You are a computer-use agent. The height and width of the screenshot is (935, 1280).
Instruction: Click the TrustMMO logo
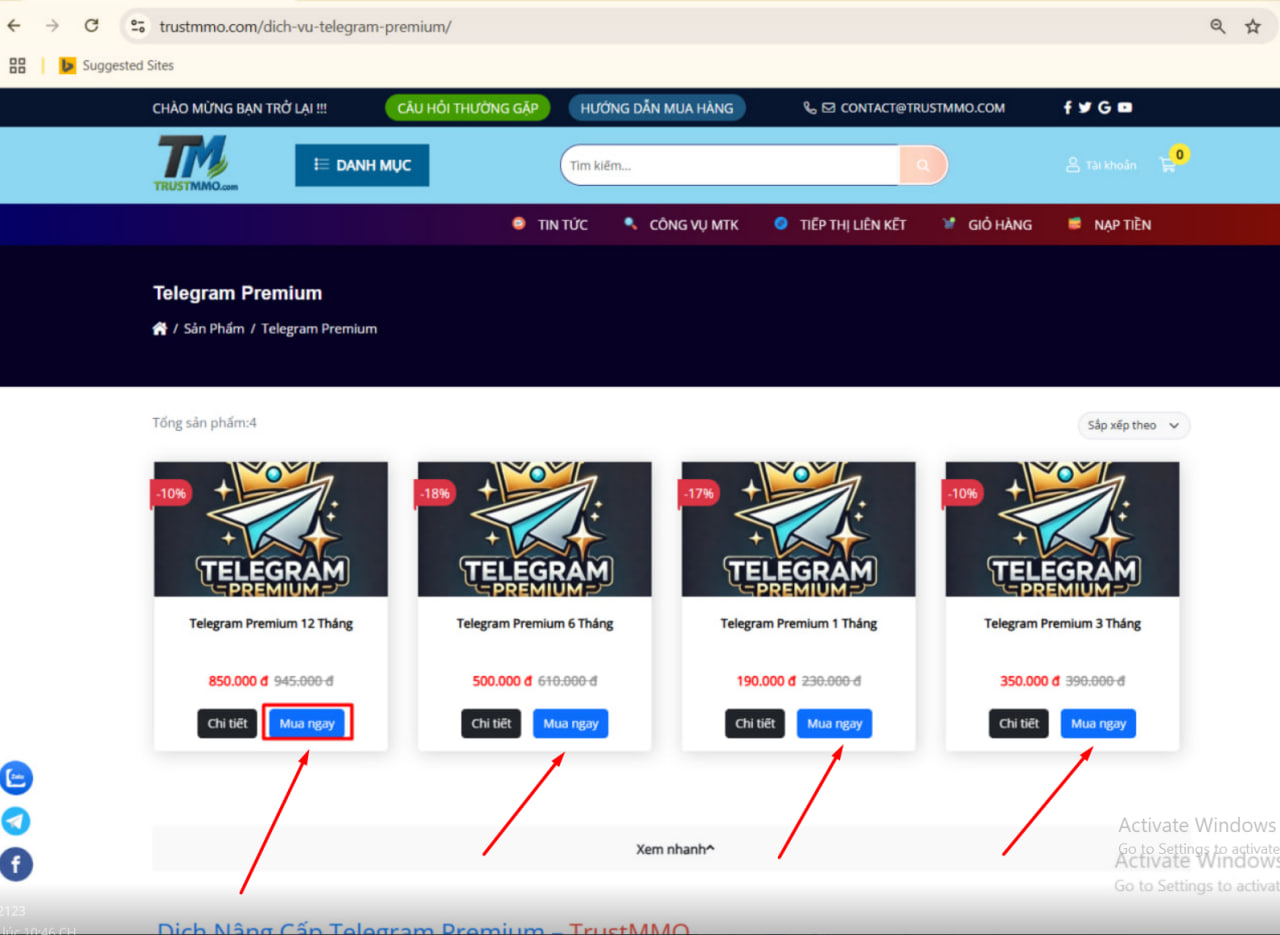[x=195, y=164]
